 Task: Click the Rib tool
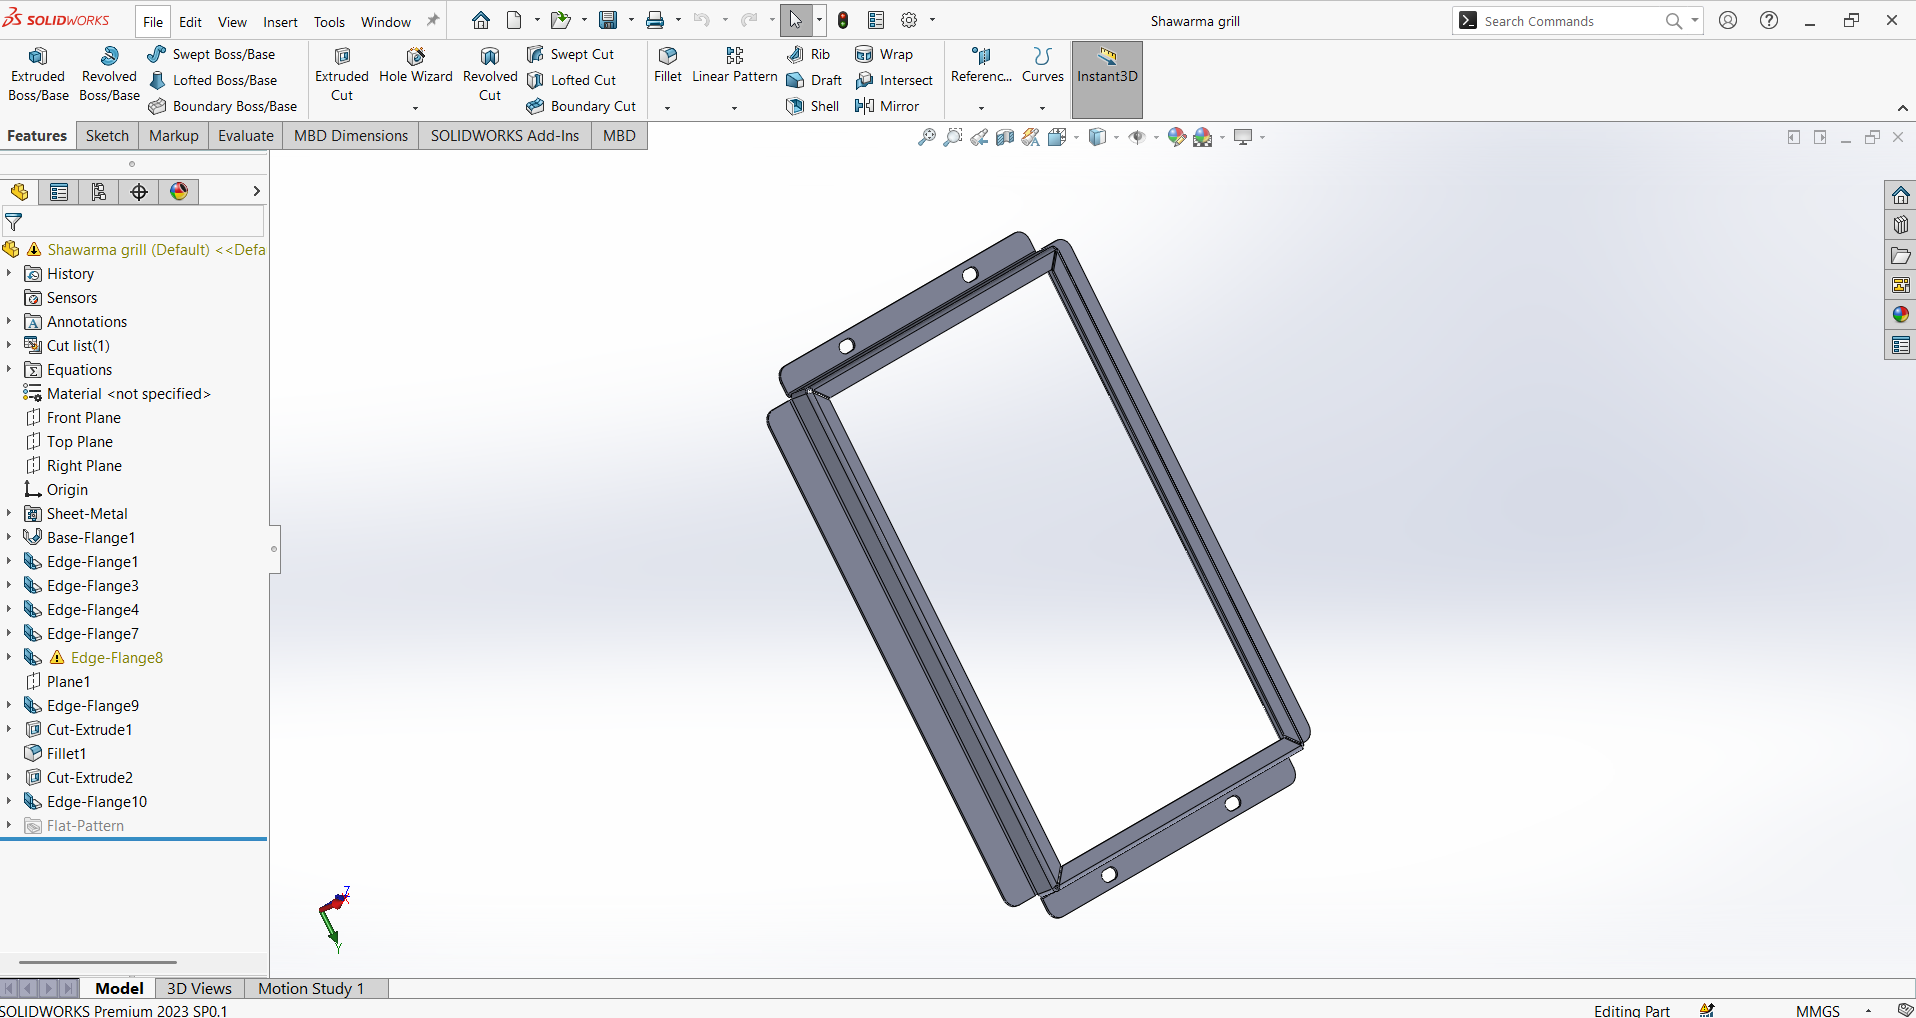(x=808, y=54)
